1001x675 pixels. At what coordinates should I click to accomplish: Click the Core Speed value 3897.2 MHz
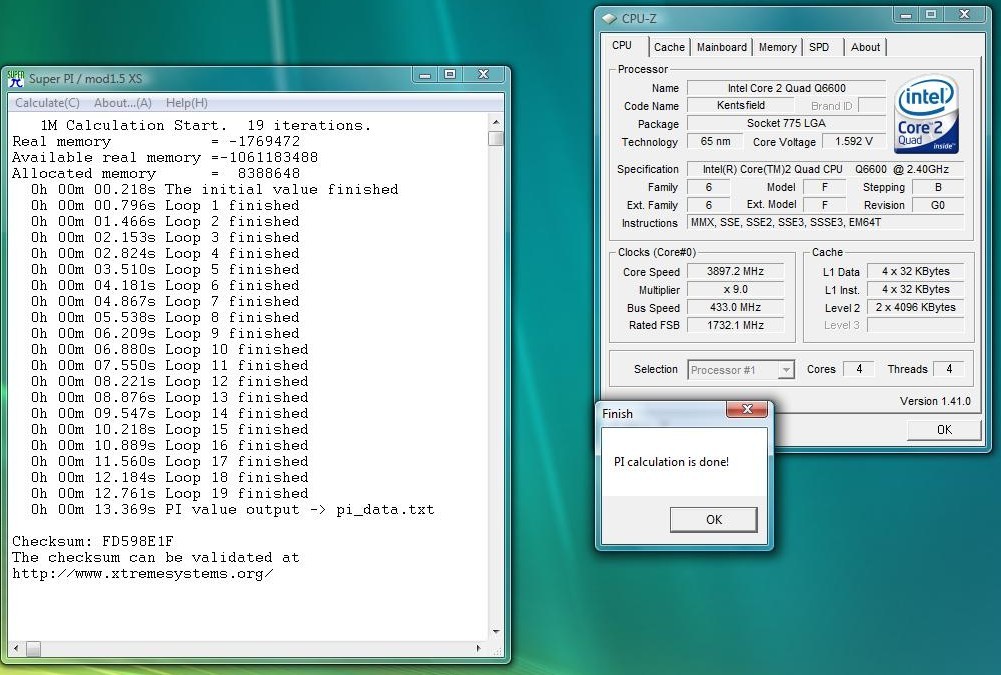pos(735,271)
